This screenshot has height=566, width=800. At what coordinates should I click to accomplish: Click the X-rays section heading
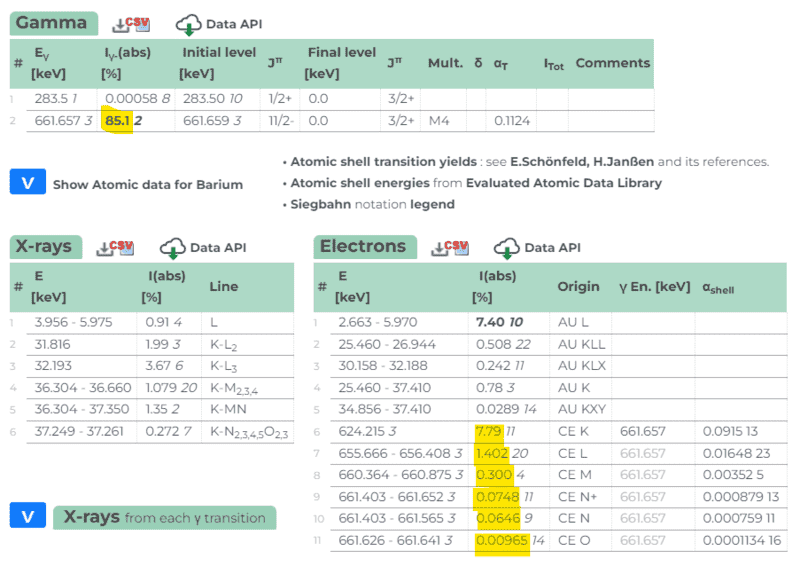(x=46, y=247)
